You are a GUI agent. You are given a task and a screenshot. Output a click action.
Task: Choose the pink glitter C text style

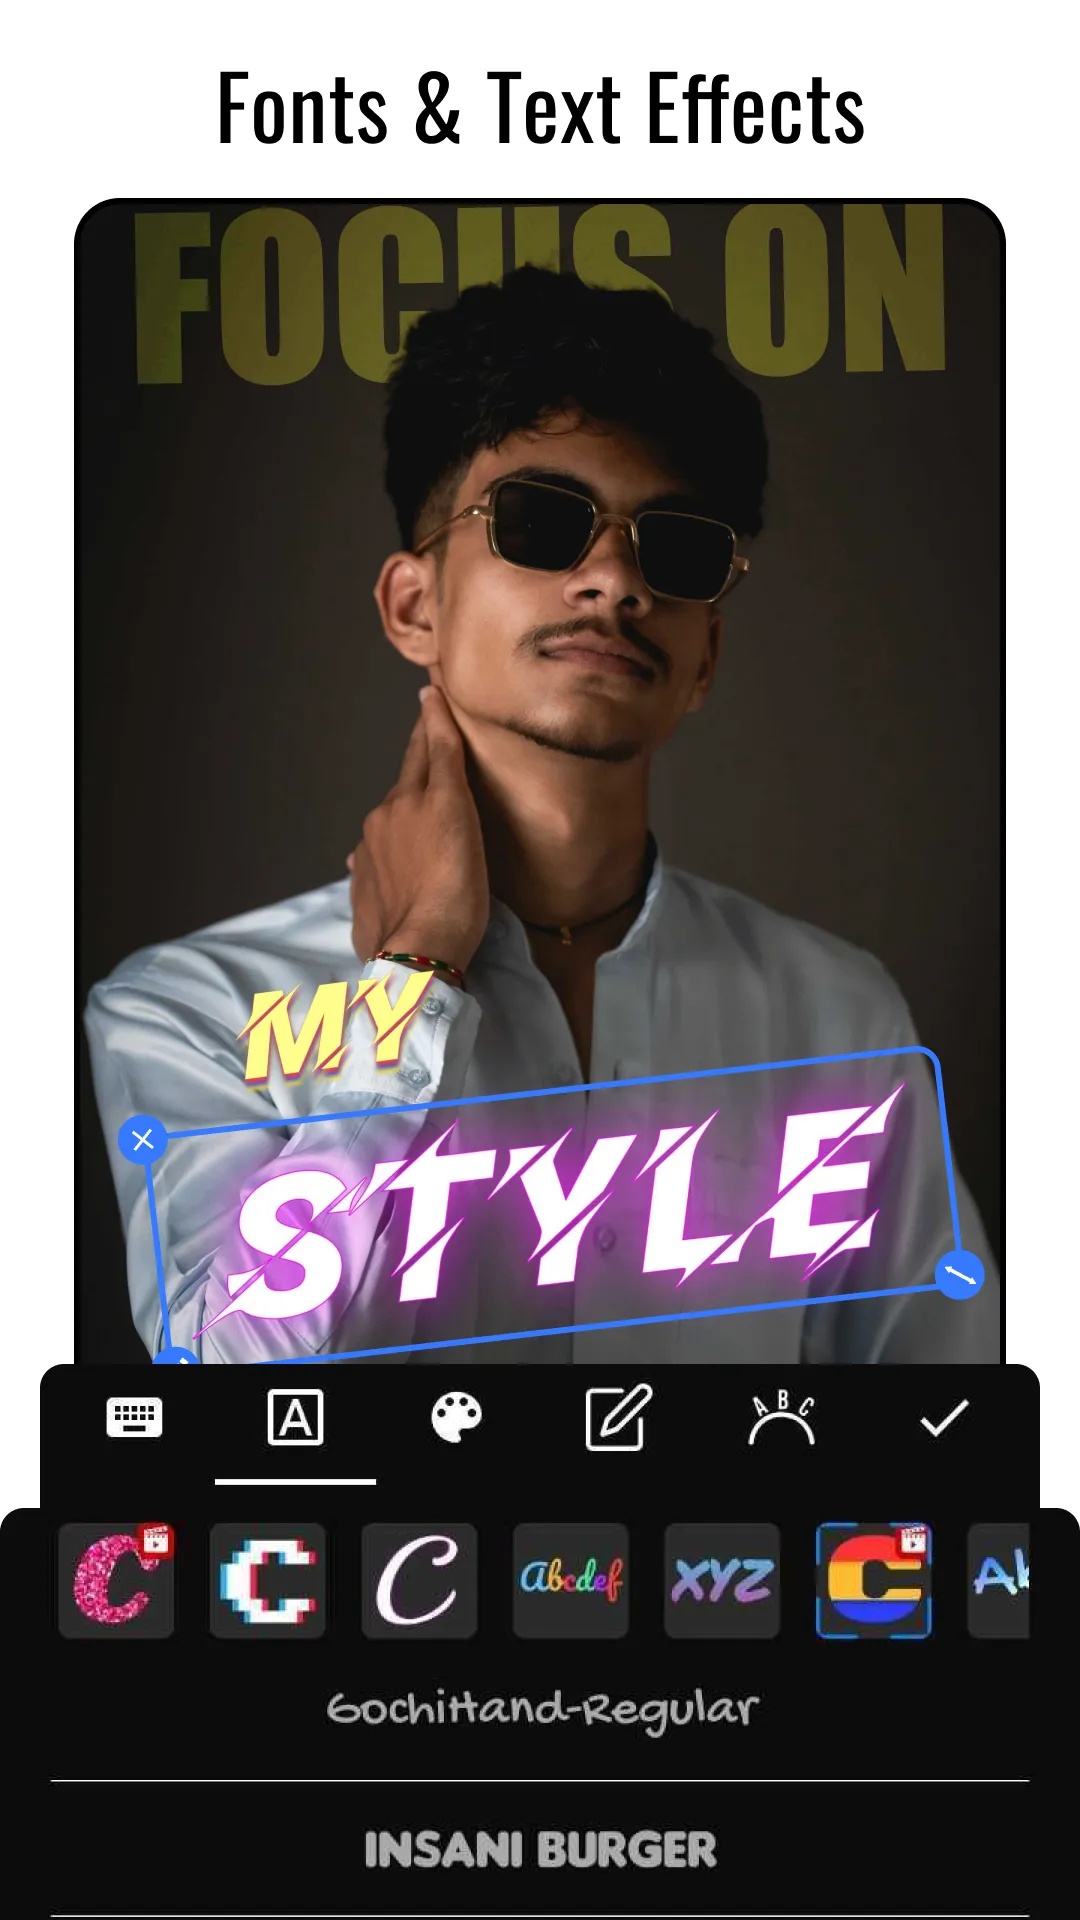[116, 1580]
